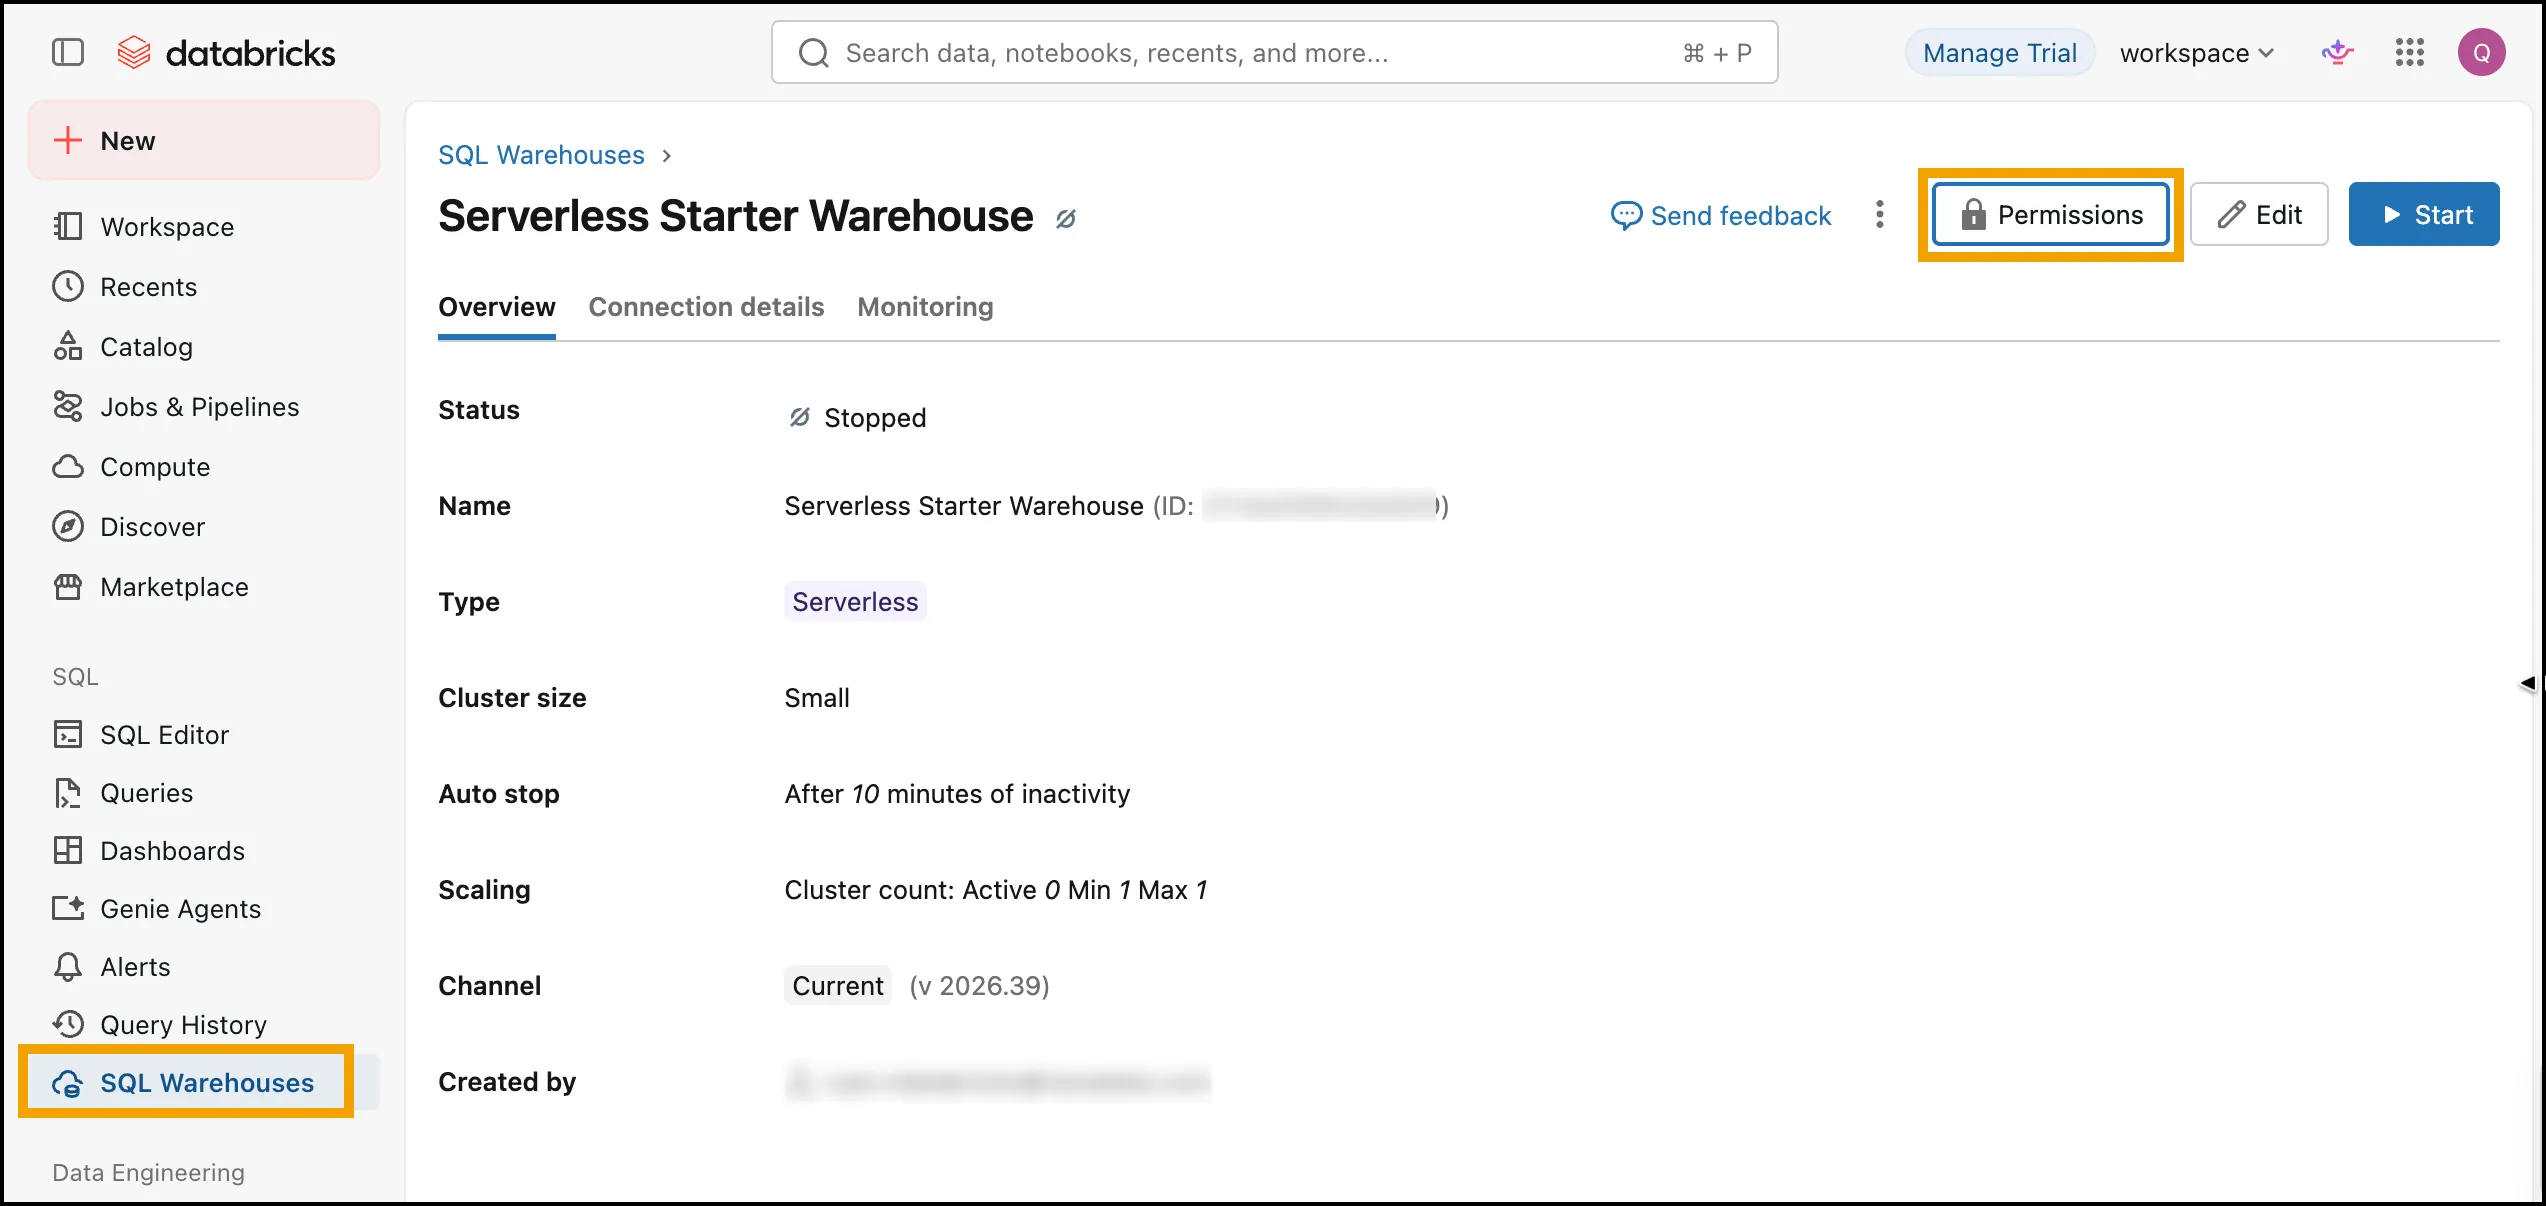Select SQL Warehouses in the sidebar
The height and width of the screenshot is (1206, 2546).
point(204,1083)
